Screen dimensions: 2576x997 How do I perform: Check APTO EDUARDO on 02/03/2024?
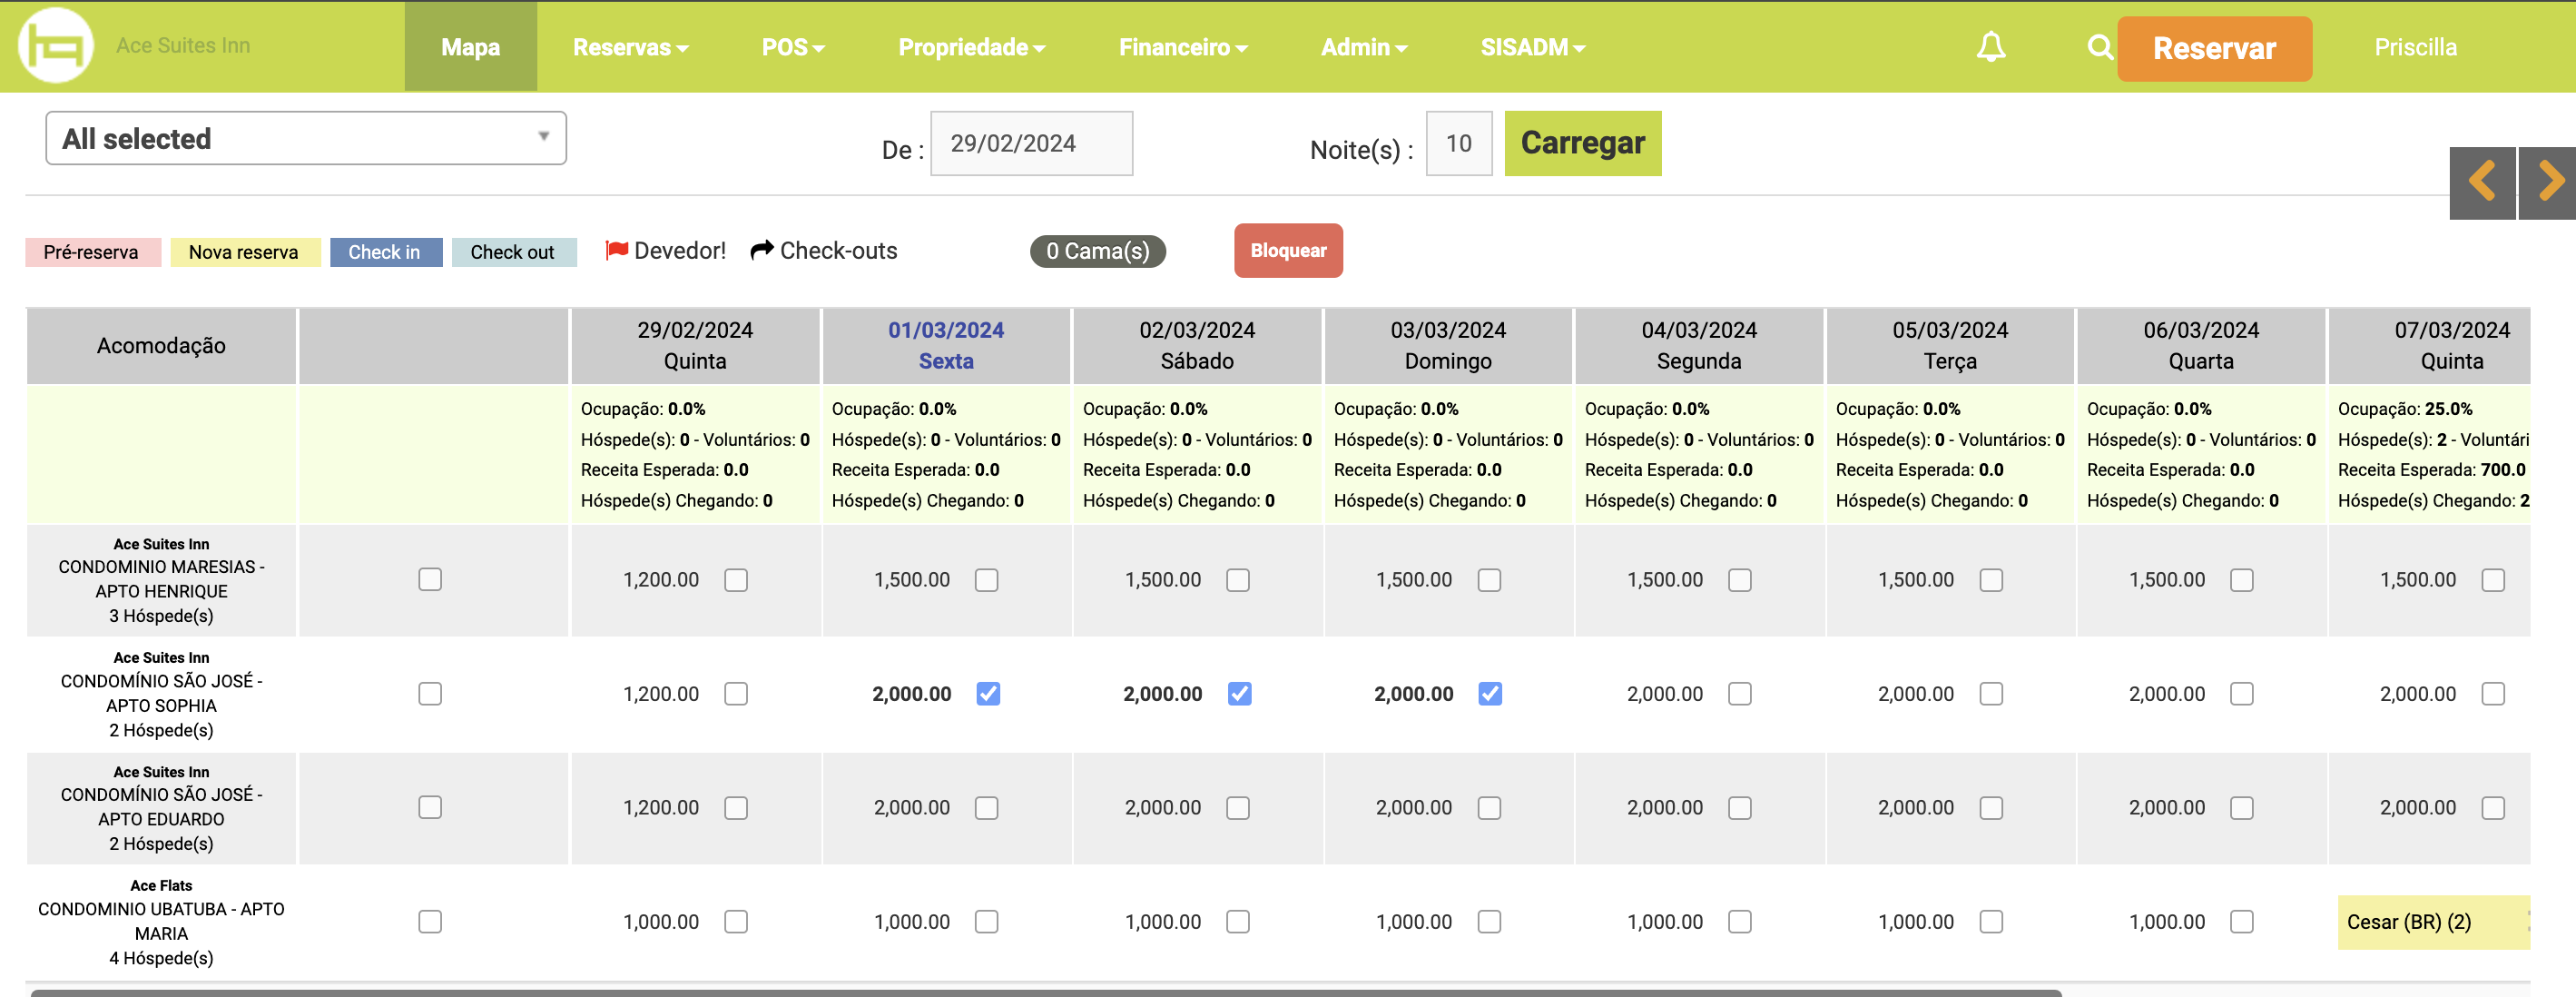[x=1238, y=807]
